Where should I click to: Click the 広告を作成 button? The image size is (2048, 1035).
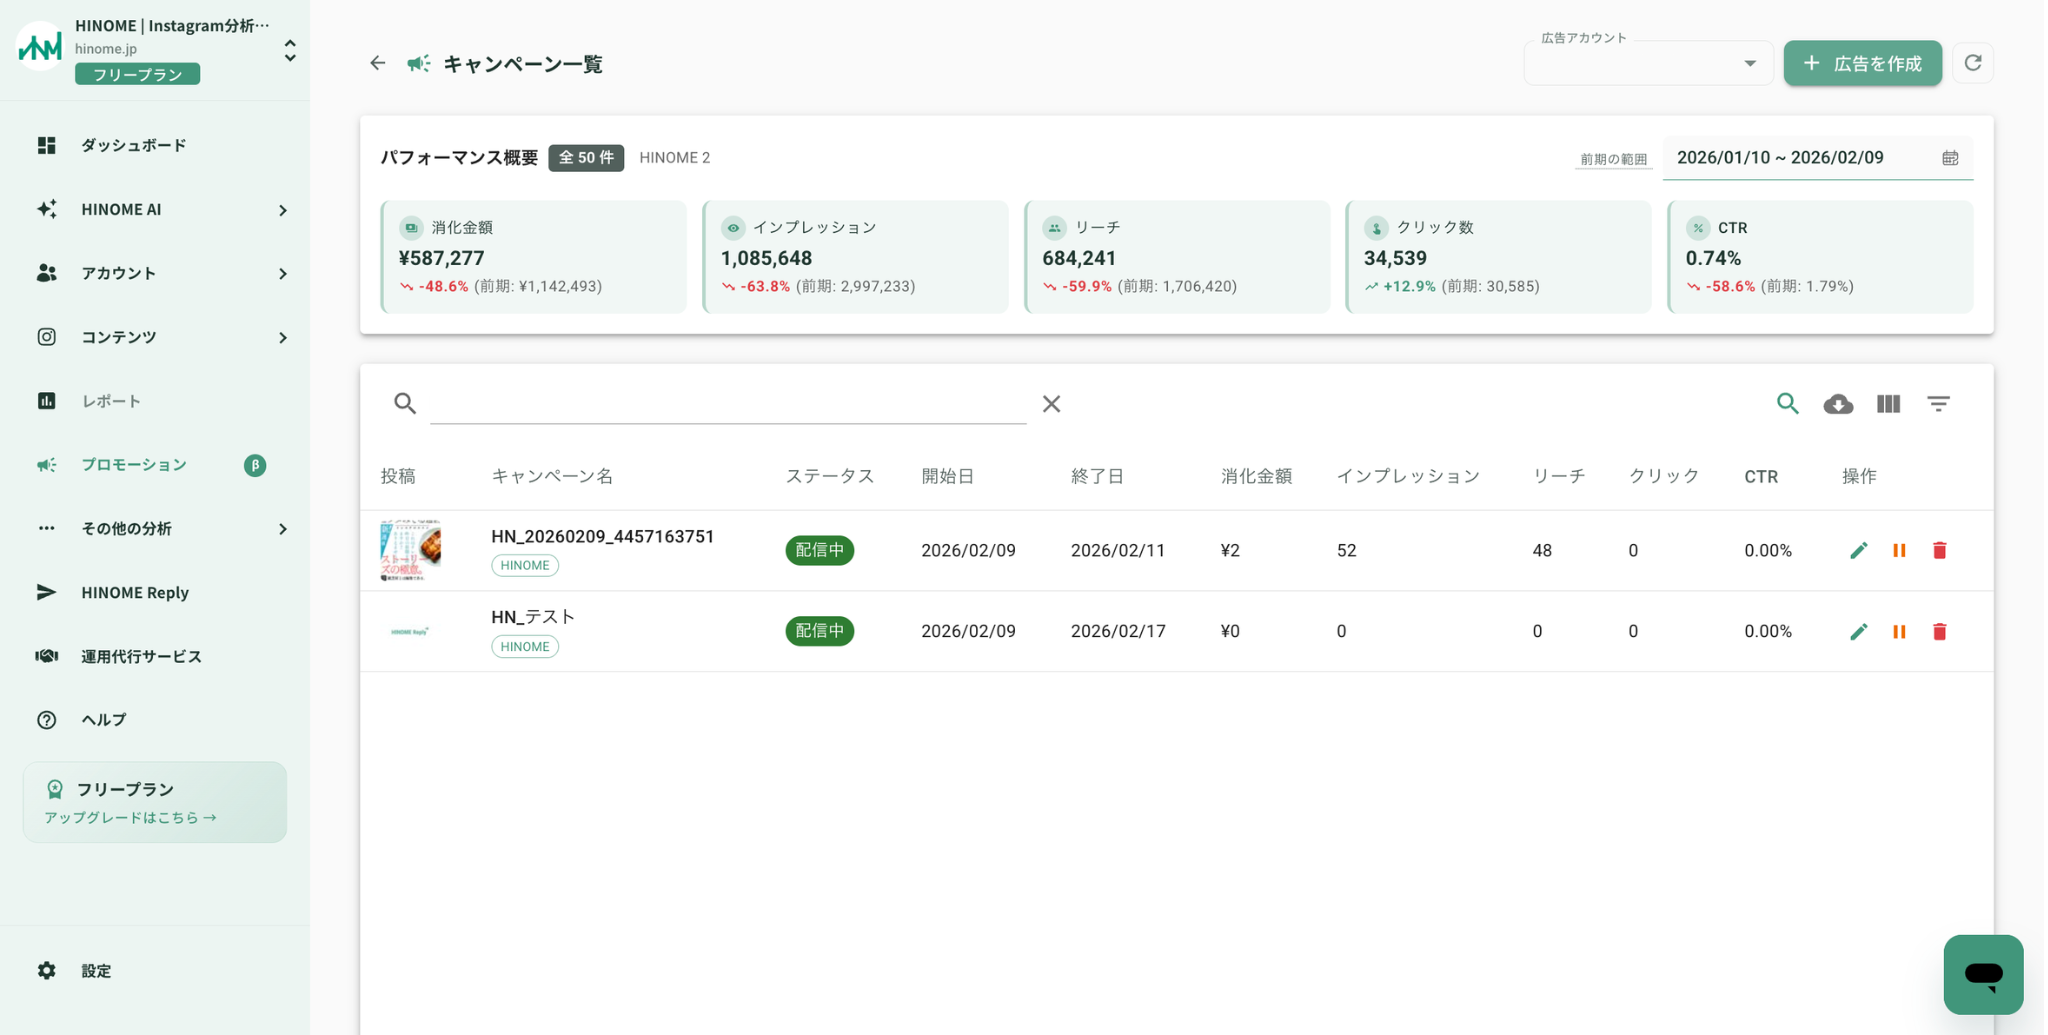[x=1862, y=63]
